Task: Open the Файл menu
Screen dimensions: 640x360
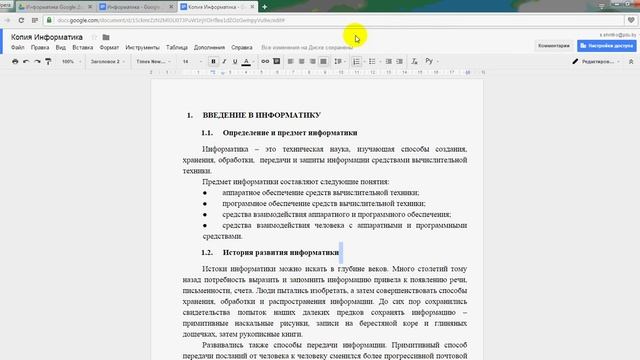Action: [18, 48]
